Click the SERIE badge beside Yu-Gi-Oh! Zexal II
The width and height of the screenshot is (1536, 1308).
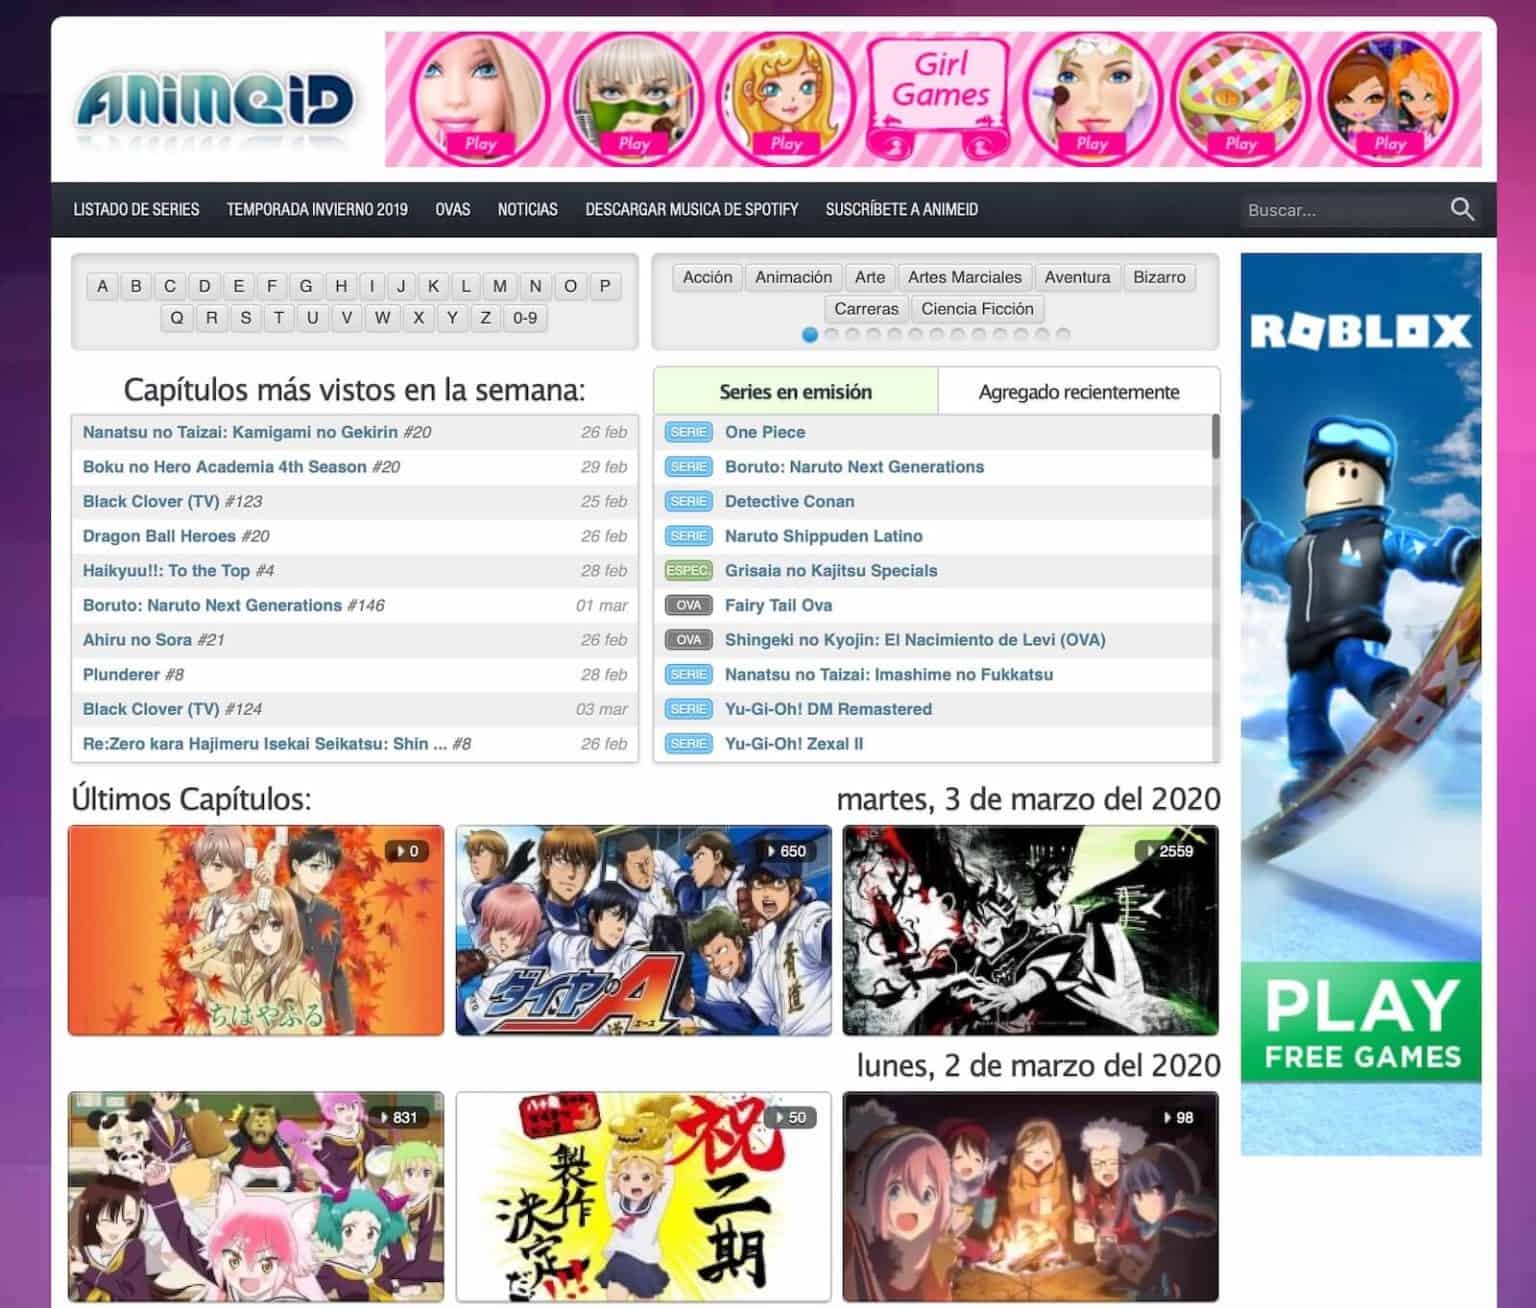tap(688, 744)
